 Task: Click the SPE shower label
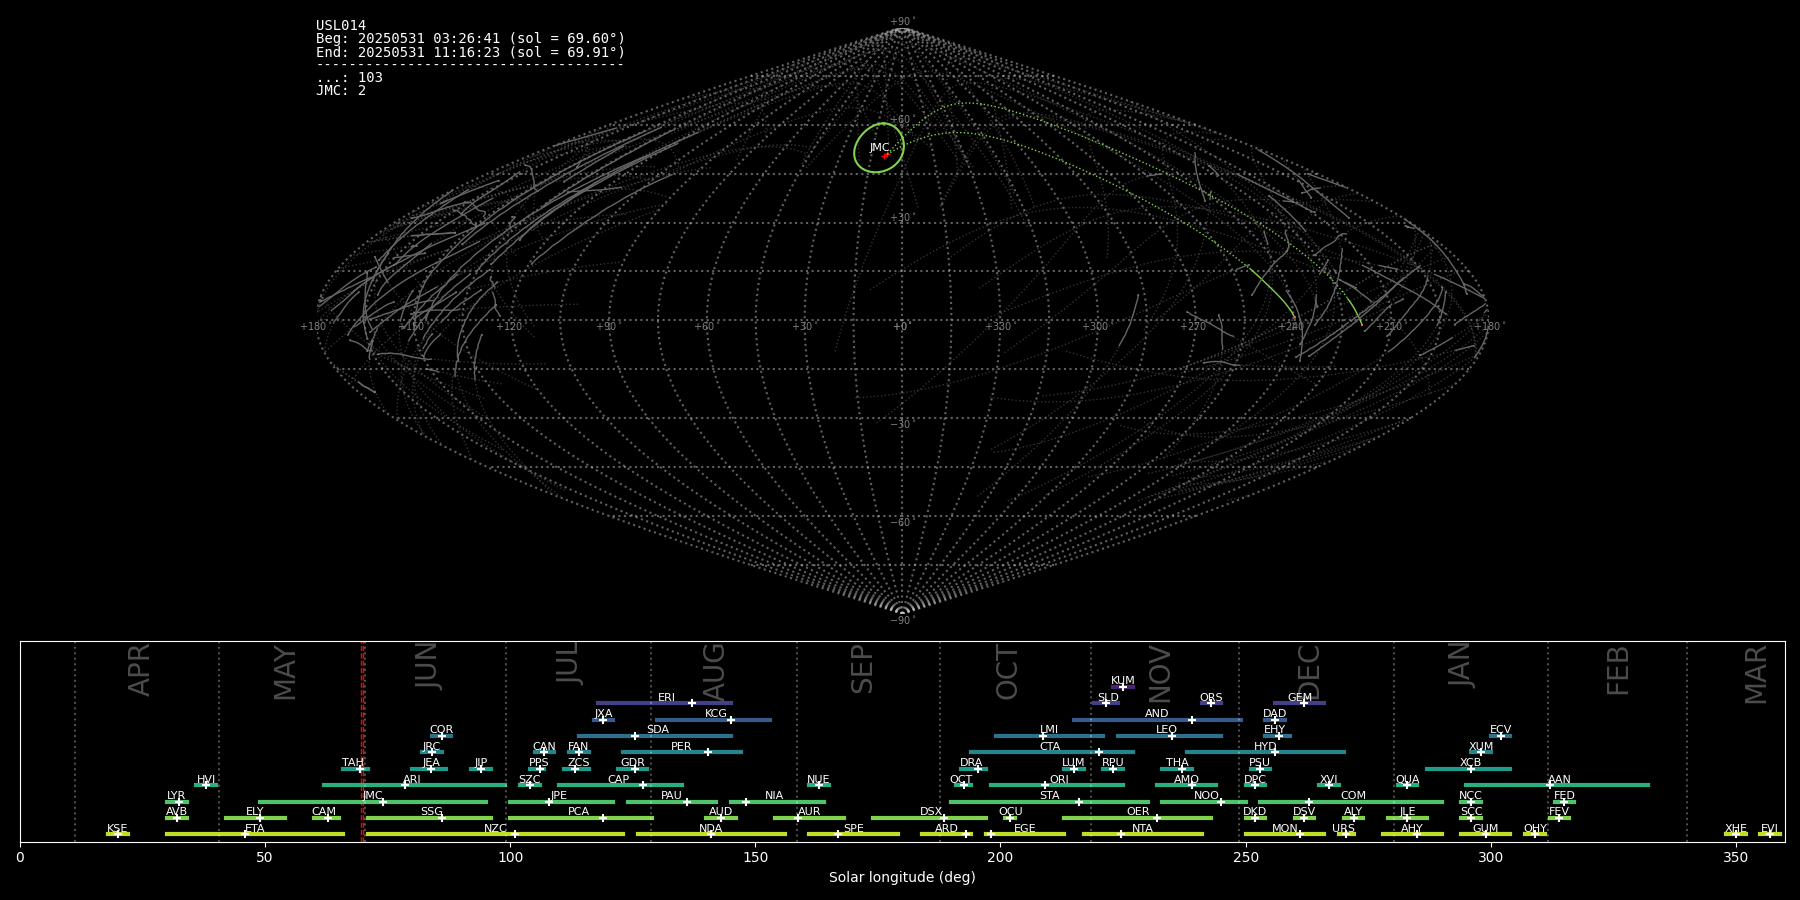pos(853,829)
